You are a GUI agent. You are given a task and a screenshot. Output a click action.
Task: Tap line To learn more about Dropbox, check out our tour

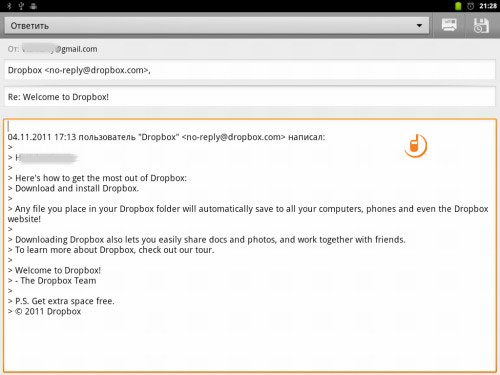pos(111,250)
